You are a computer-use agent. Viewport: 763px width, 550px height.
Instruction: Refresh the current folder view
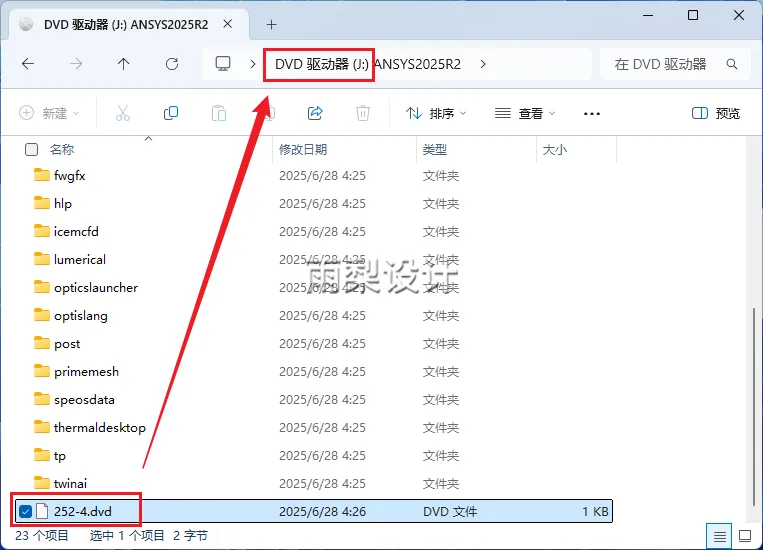pyautogui.click(x=172, y=64)
